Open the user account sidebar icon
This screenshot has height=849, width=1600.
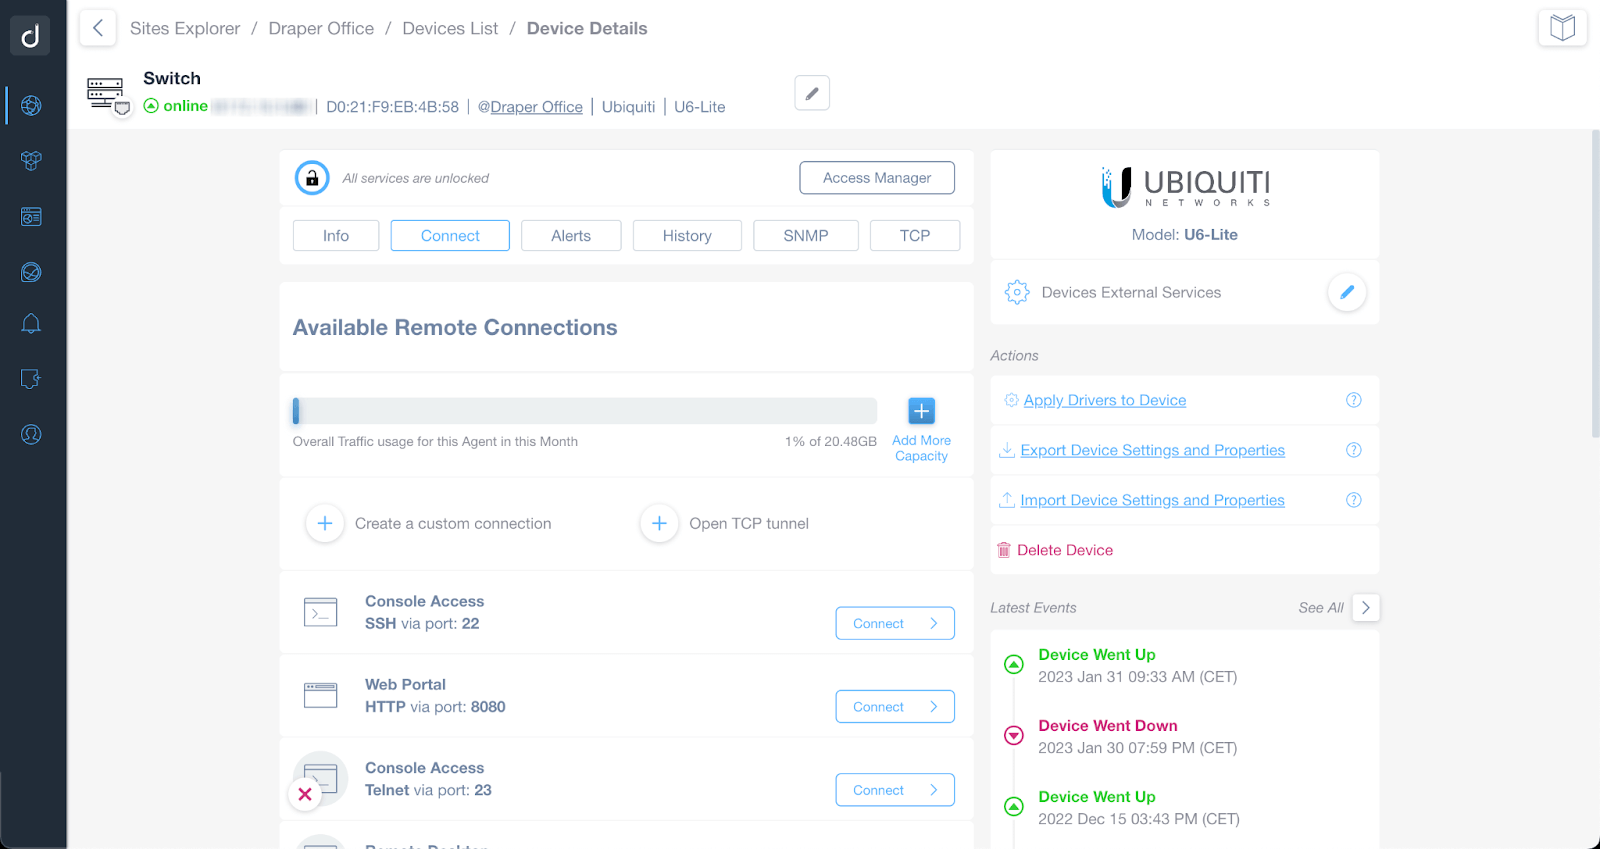tap(31, 434)
